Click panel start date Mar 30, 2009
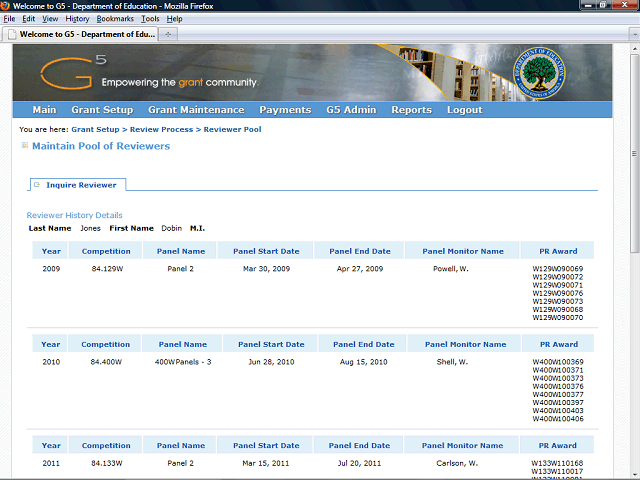 pyautogui.click(x=267, y=269)
